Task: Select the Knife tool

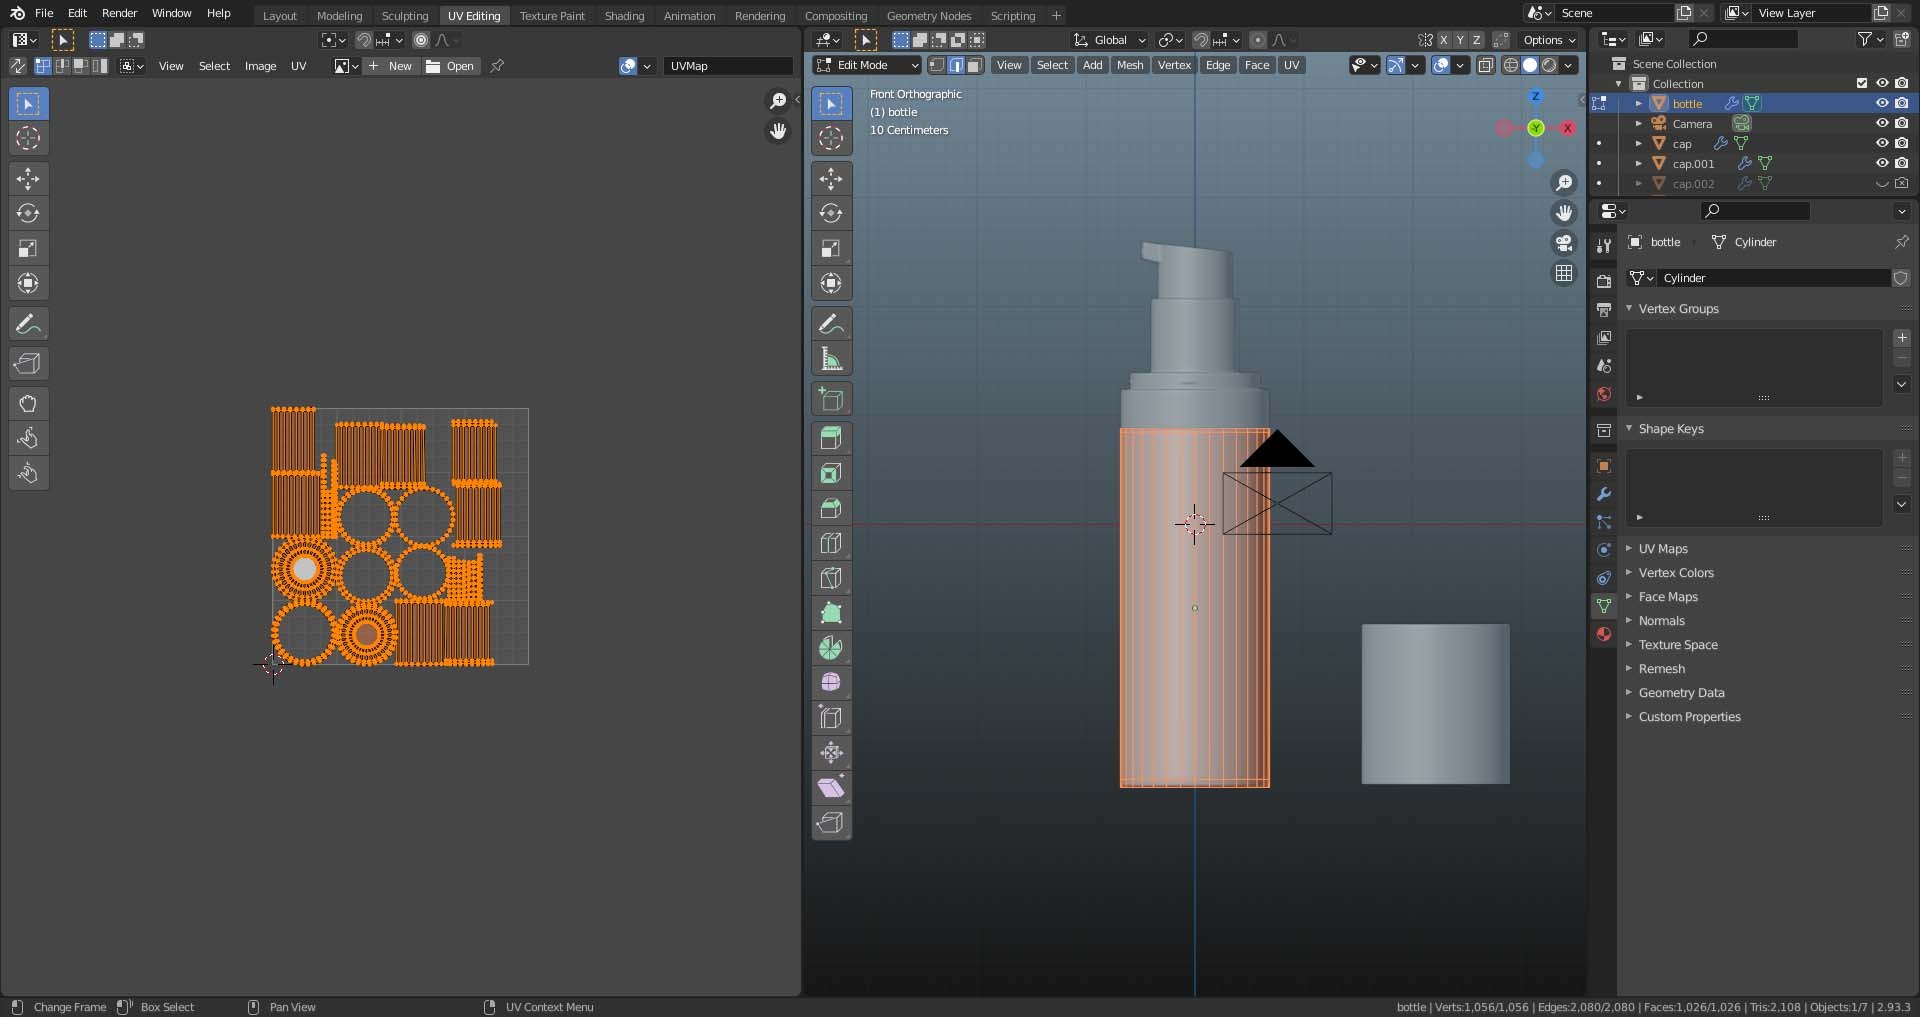Action: tap(831, 578)
